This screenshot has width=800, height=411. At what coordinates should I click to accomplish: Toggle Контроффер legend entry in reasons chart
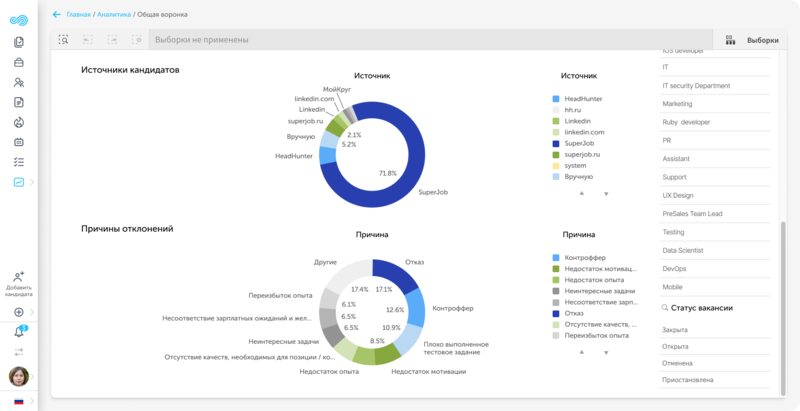pyautogui.click(x=586, y=257)
